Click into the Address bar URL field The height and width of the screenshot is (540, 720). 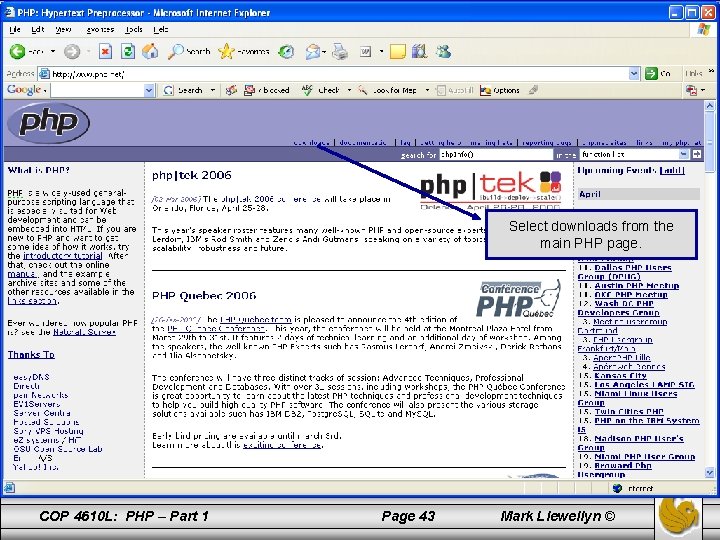tap(333, 73)
